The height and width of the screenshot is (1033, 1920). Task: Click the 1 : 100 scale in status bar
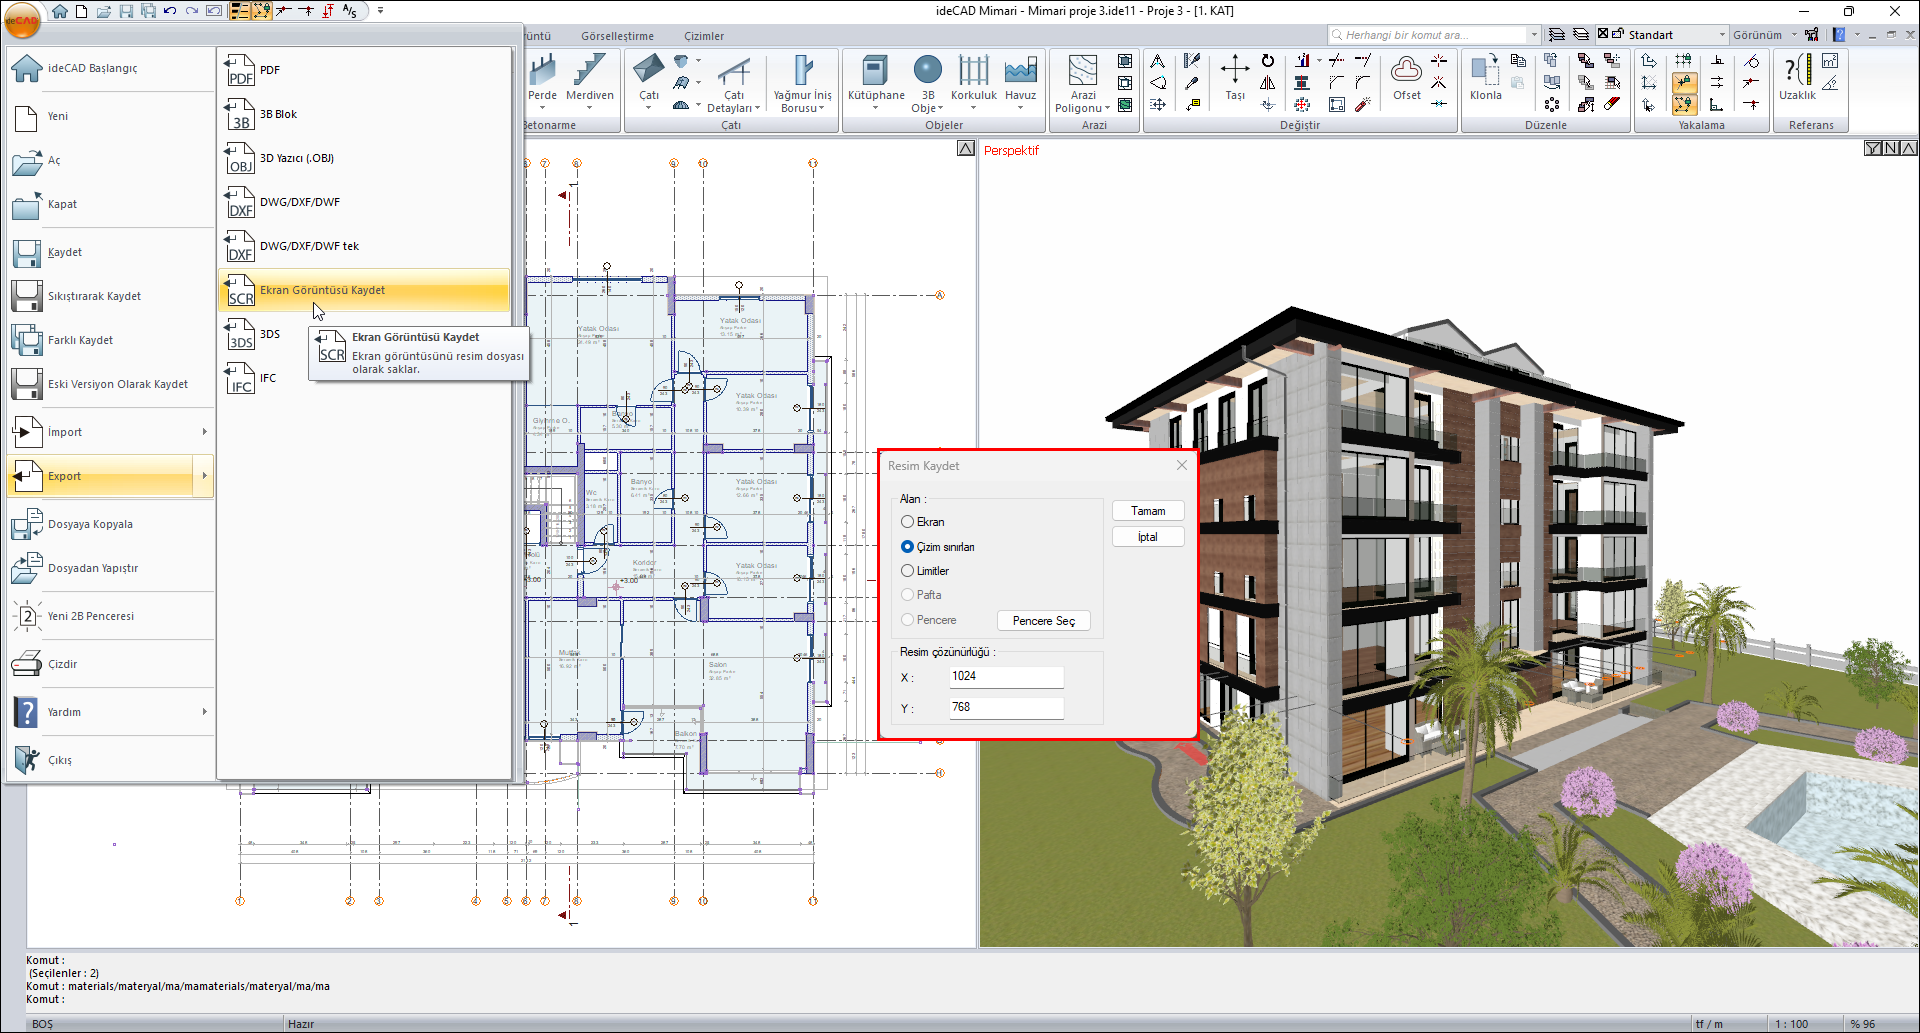[x=1791, y=1024]
